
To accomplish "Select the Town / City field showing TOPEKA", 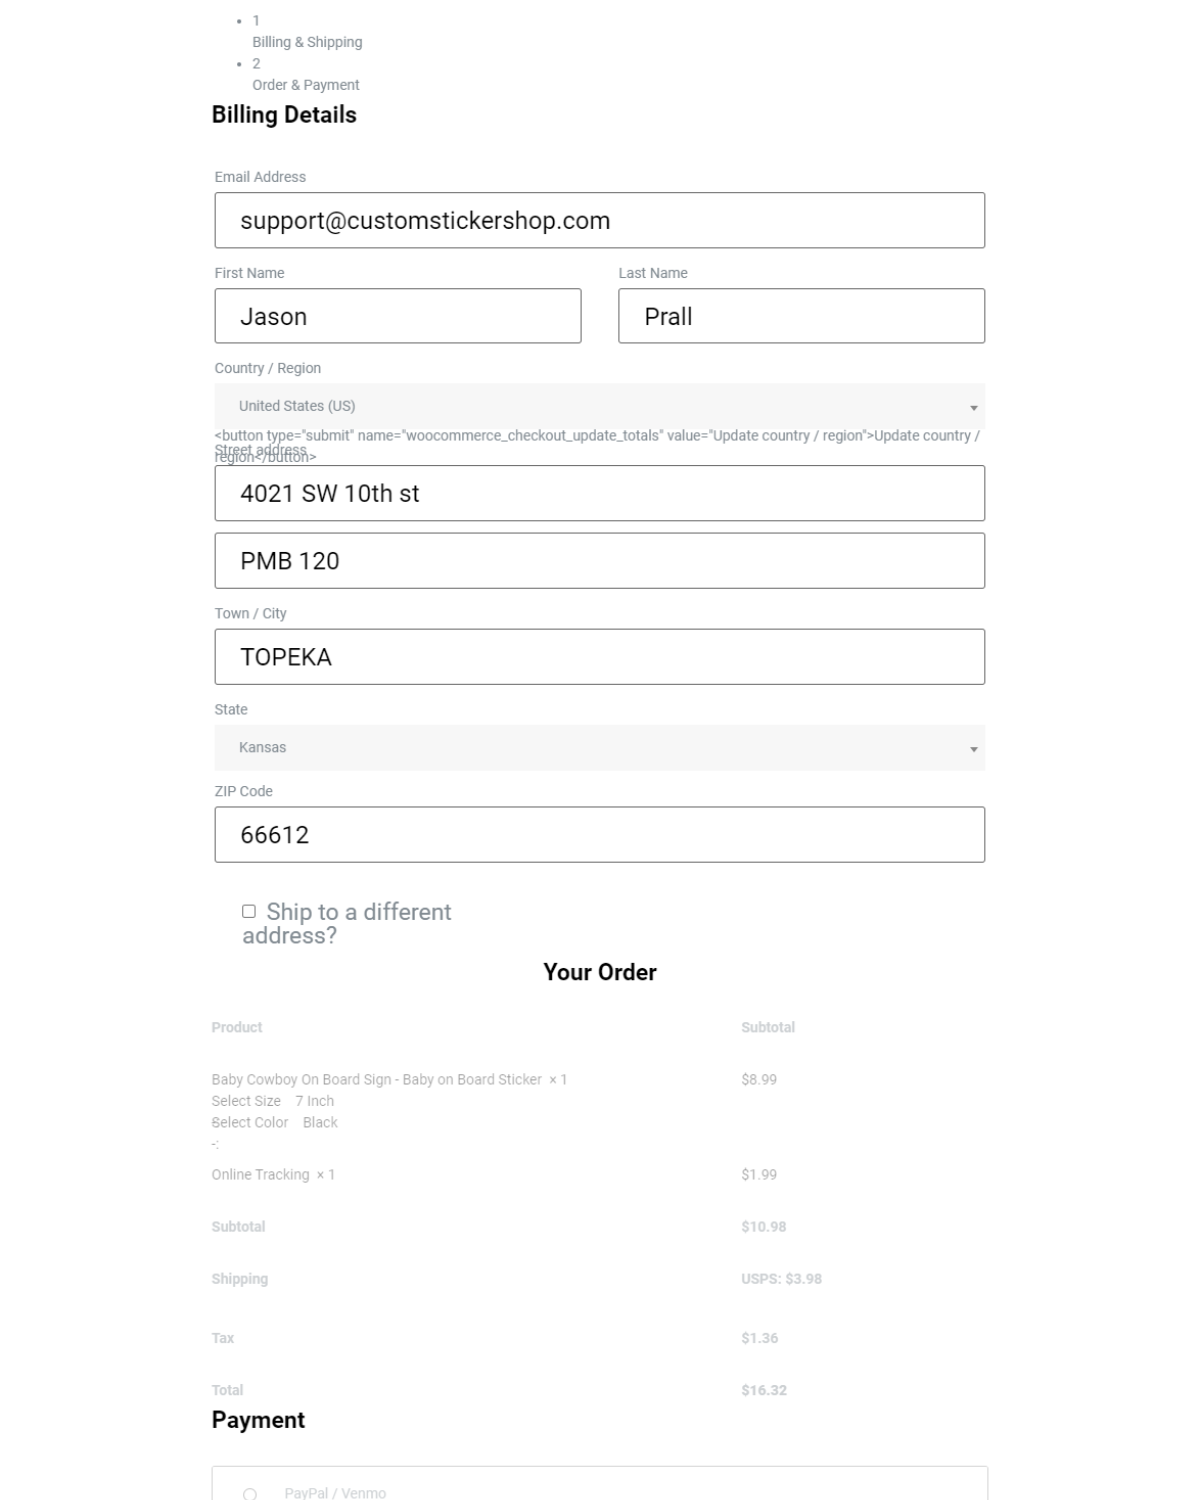I will click(x=599, y=657).
